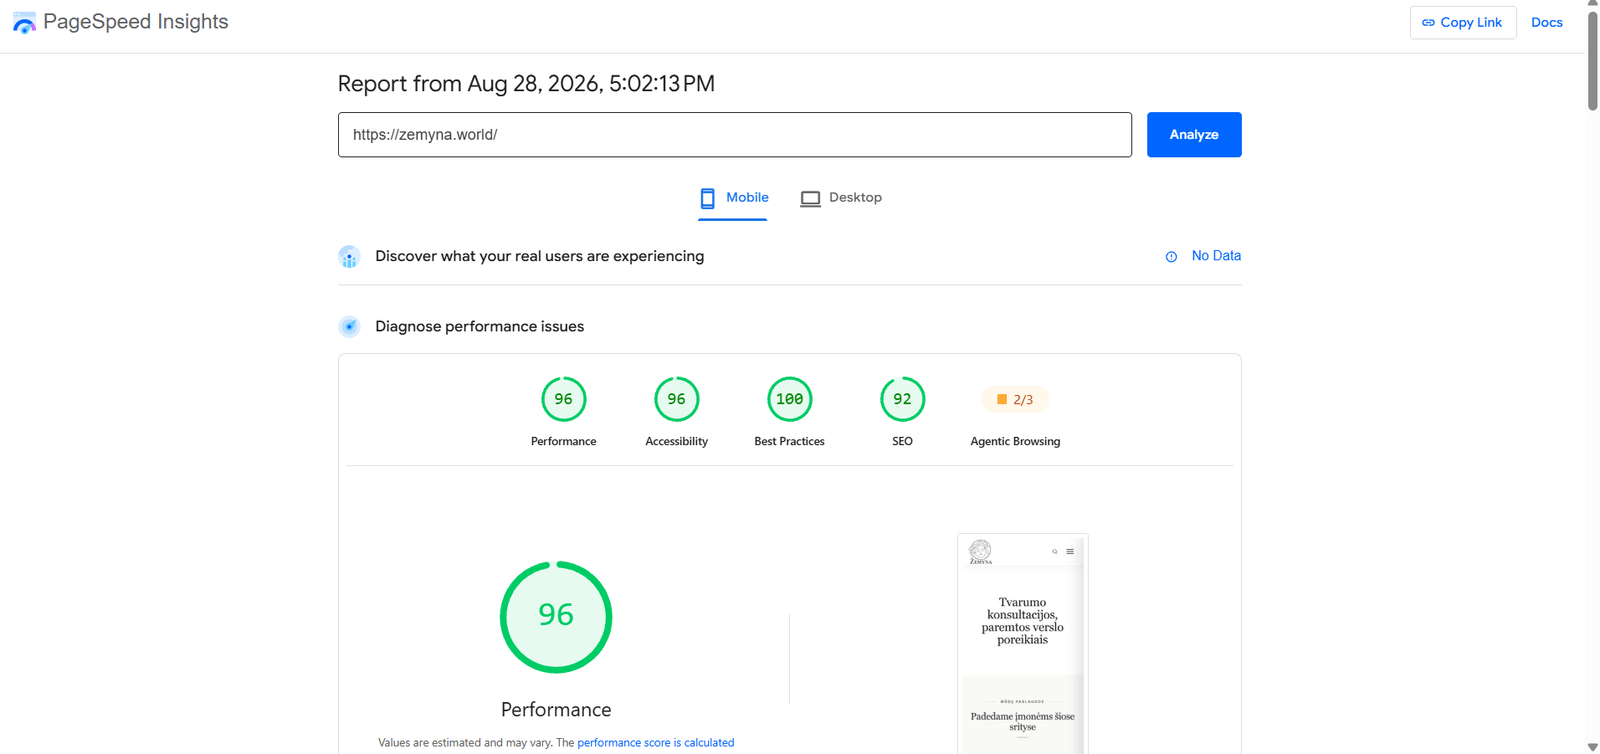The height and width of the screenshot is (754, 1600).
Task: Click the Copy Link button
Action: (x=1463, y=22)
